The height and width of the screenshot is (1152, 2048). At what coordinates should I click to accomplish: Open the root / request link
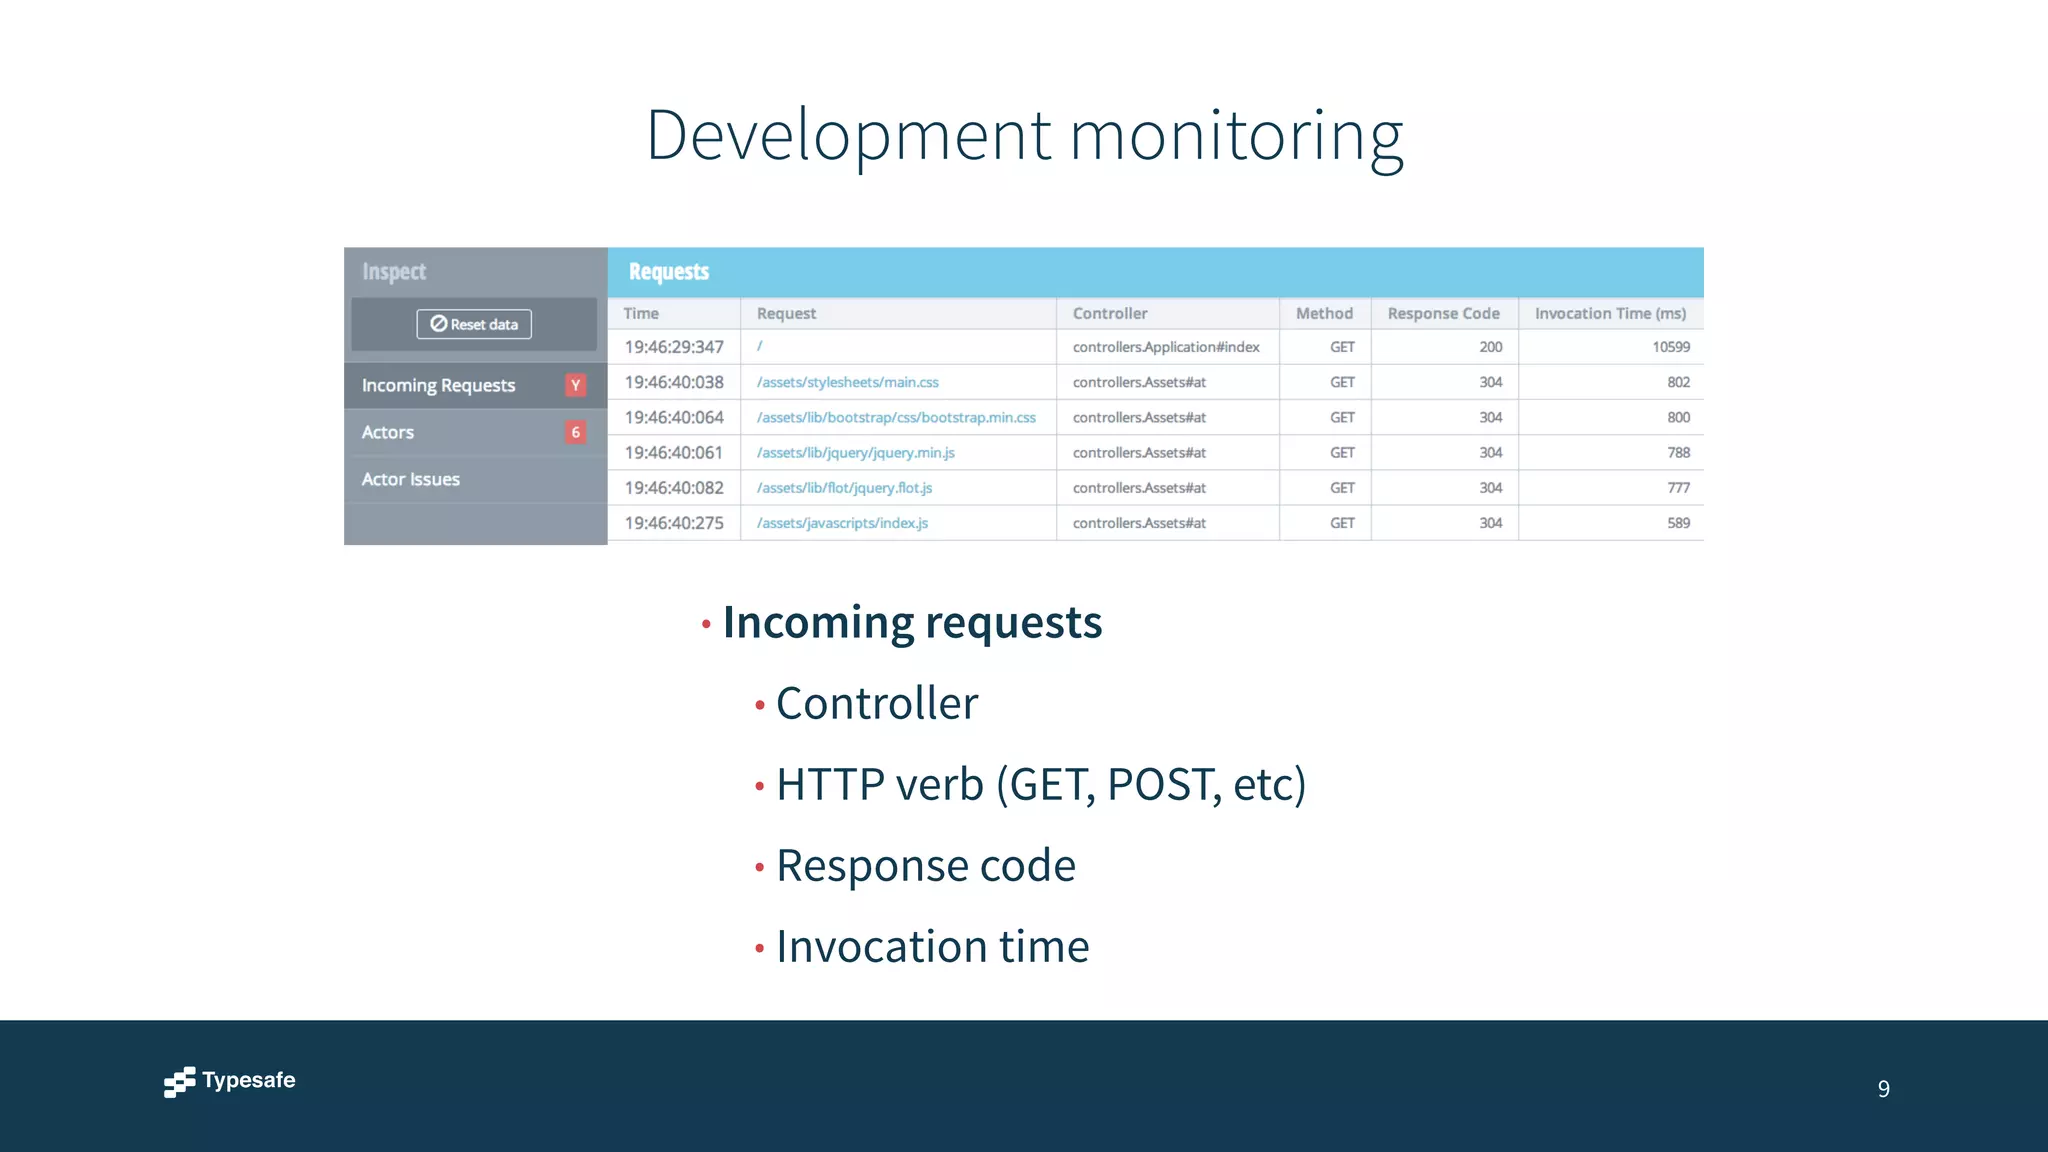click(760, 347)
